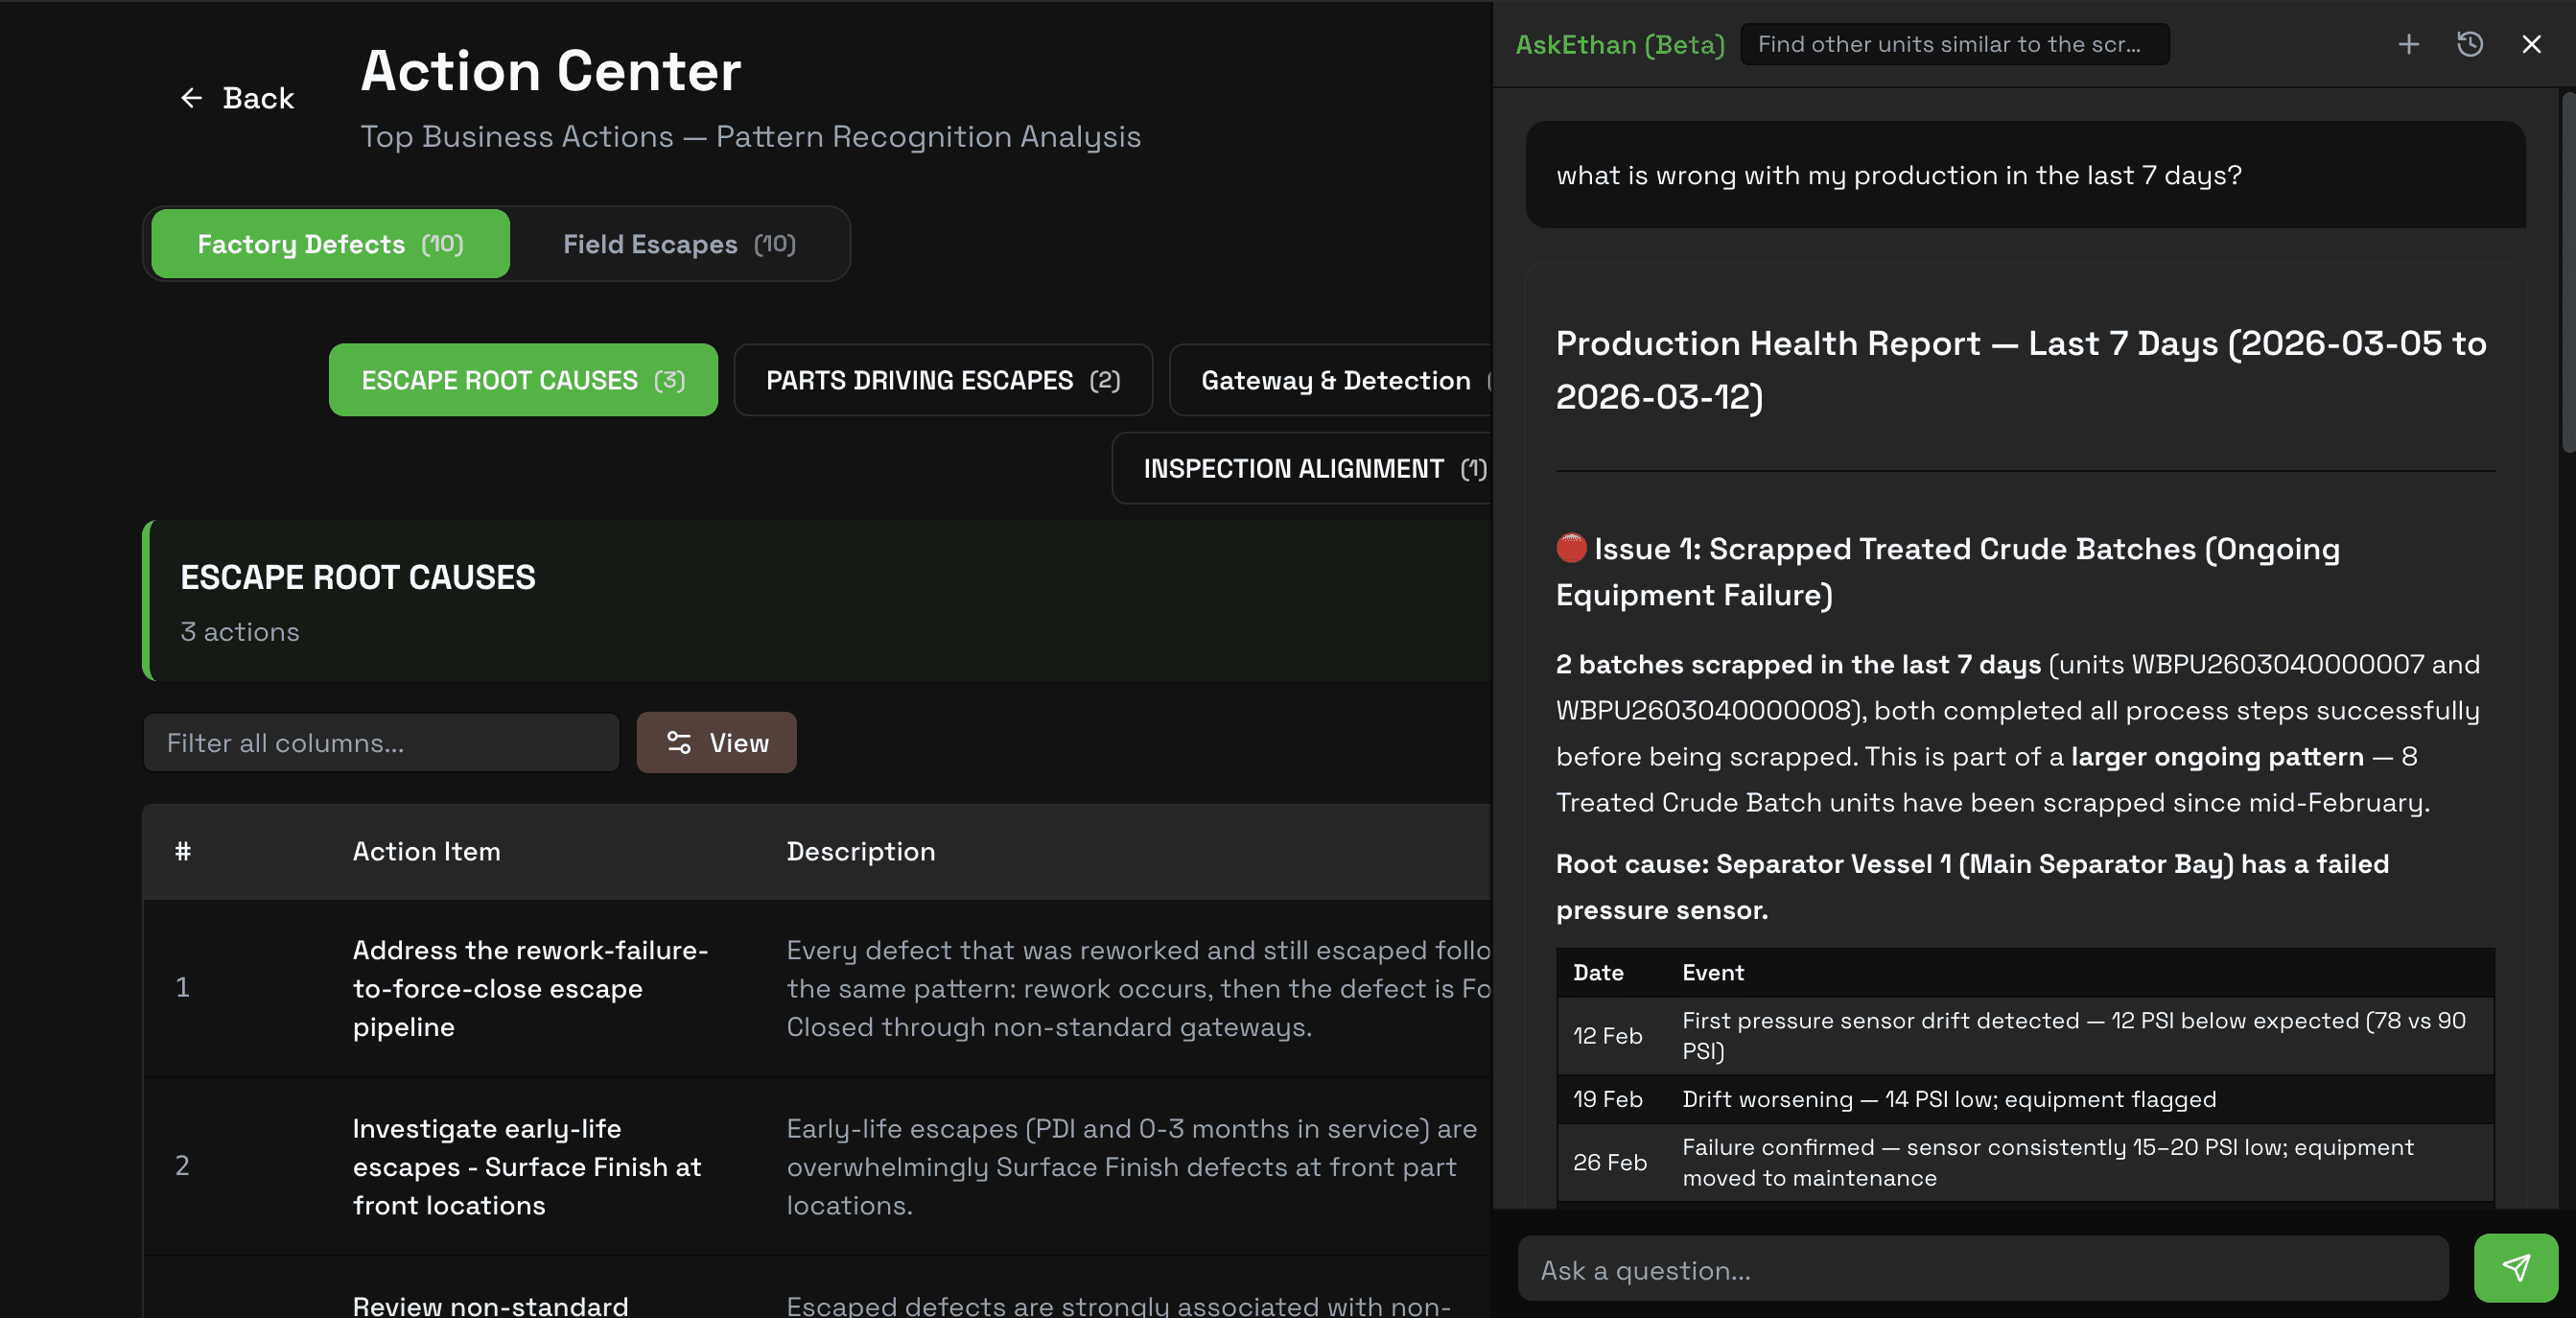The height and width of the screenshot is (1318, 2576).
Task: Open rework-failure-to-force-close action item
Action: 531,988
